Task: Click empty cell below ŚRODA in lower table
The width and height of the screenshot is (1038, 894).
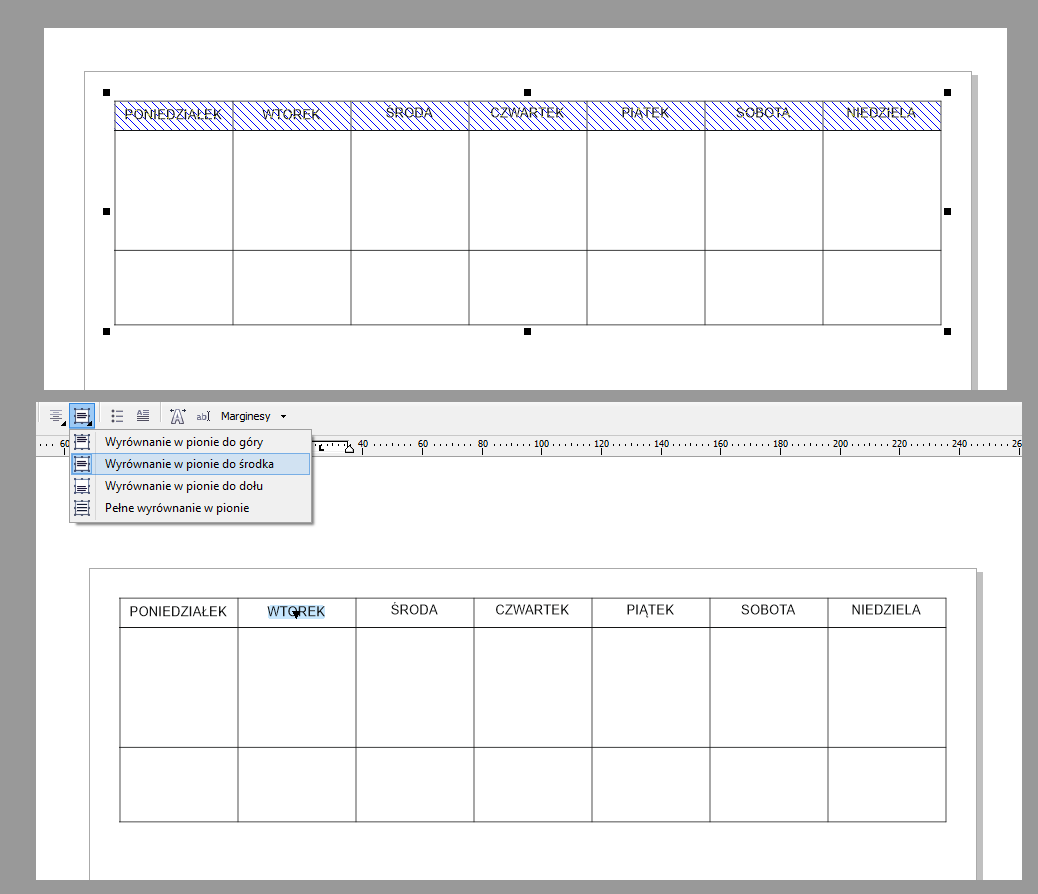Action: coord(414,686)
